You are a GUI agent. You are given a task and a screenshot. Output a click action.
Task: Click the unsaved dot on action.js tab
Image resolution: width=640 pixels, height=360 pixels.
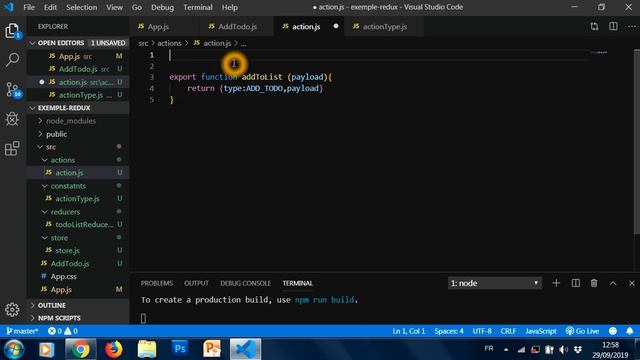(x=336, y=26)
